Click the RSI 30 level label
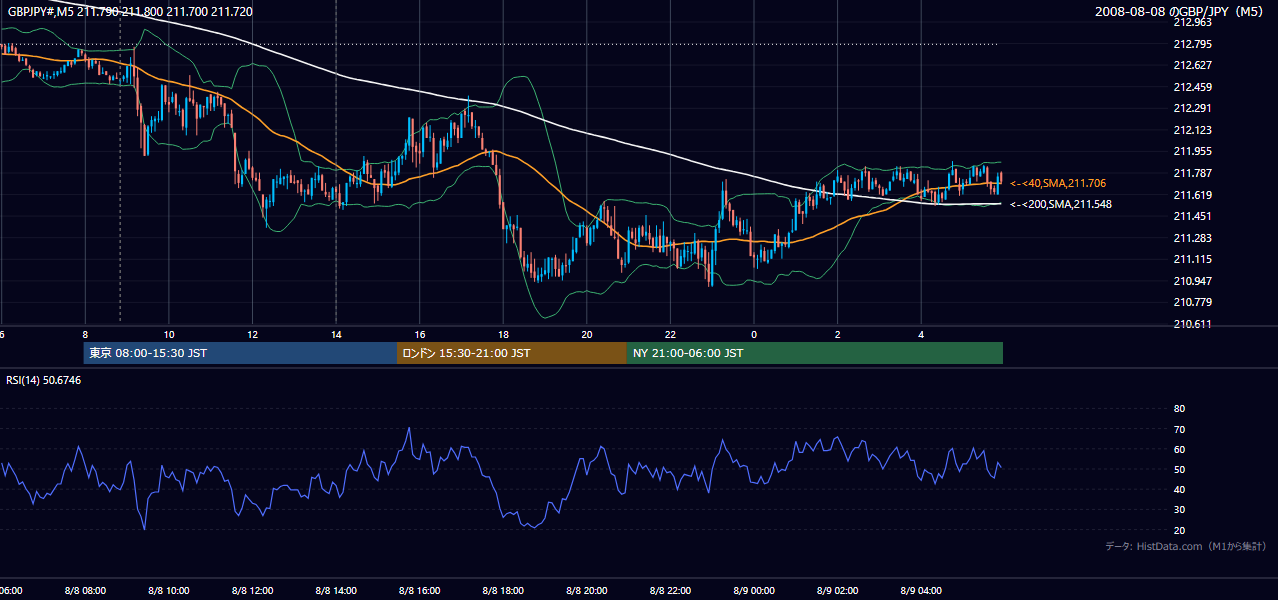Viewport: 1278px width, 600px height. [1179, 510]
